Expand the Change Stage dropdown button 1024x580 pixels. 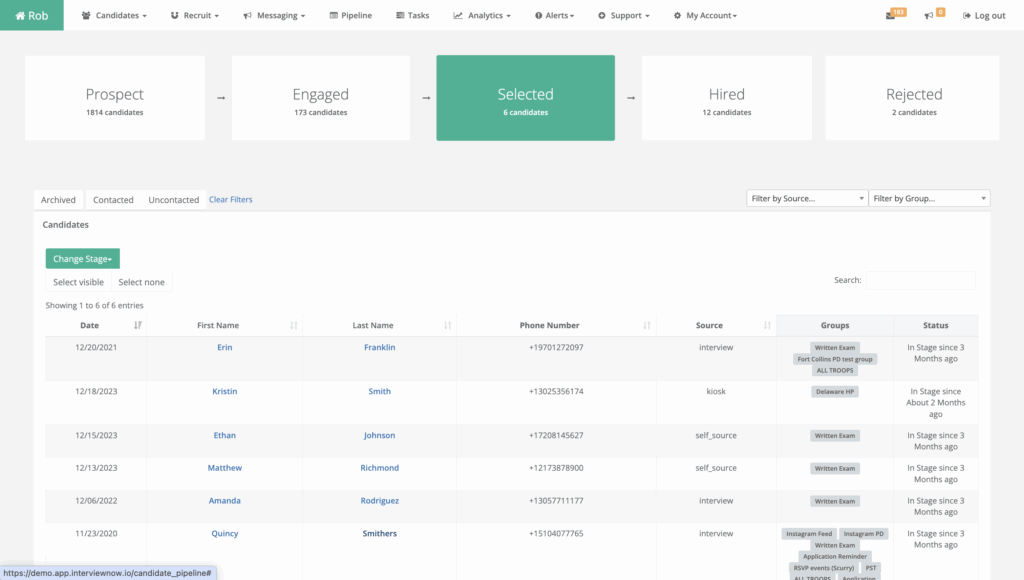point(82,259)
